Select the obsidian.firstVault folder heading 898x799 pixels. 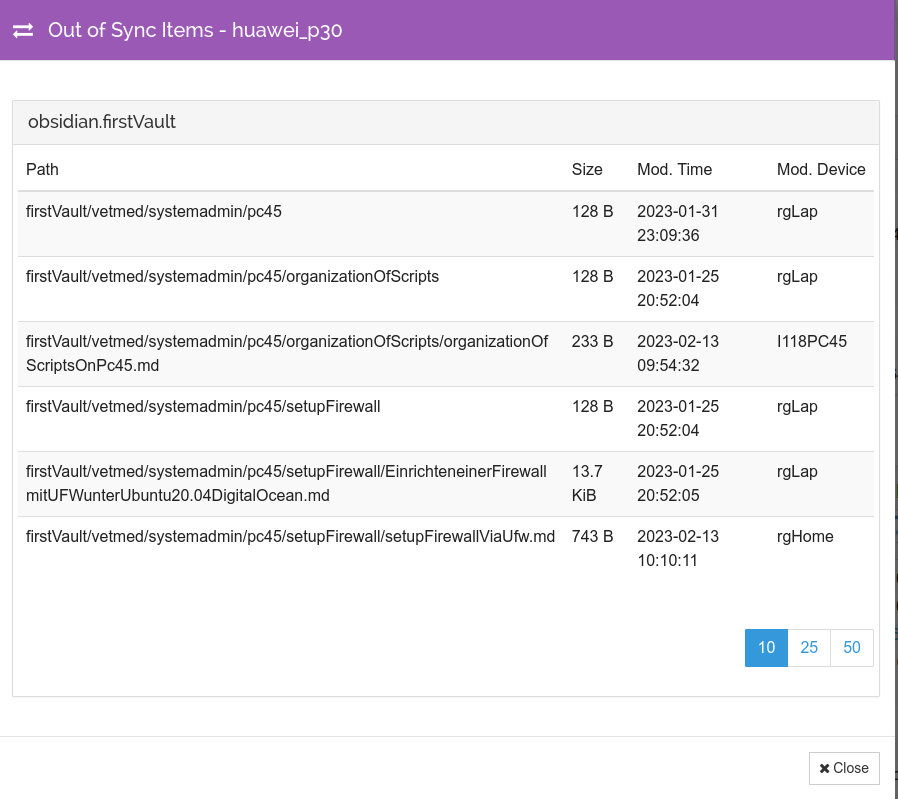(102, 122)
